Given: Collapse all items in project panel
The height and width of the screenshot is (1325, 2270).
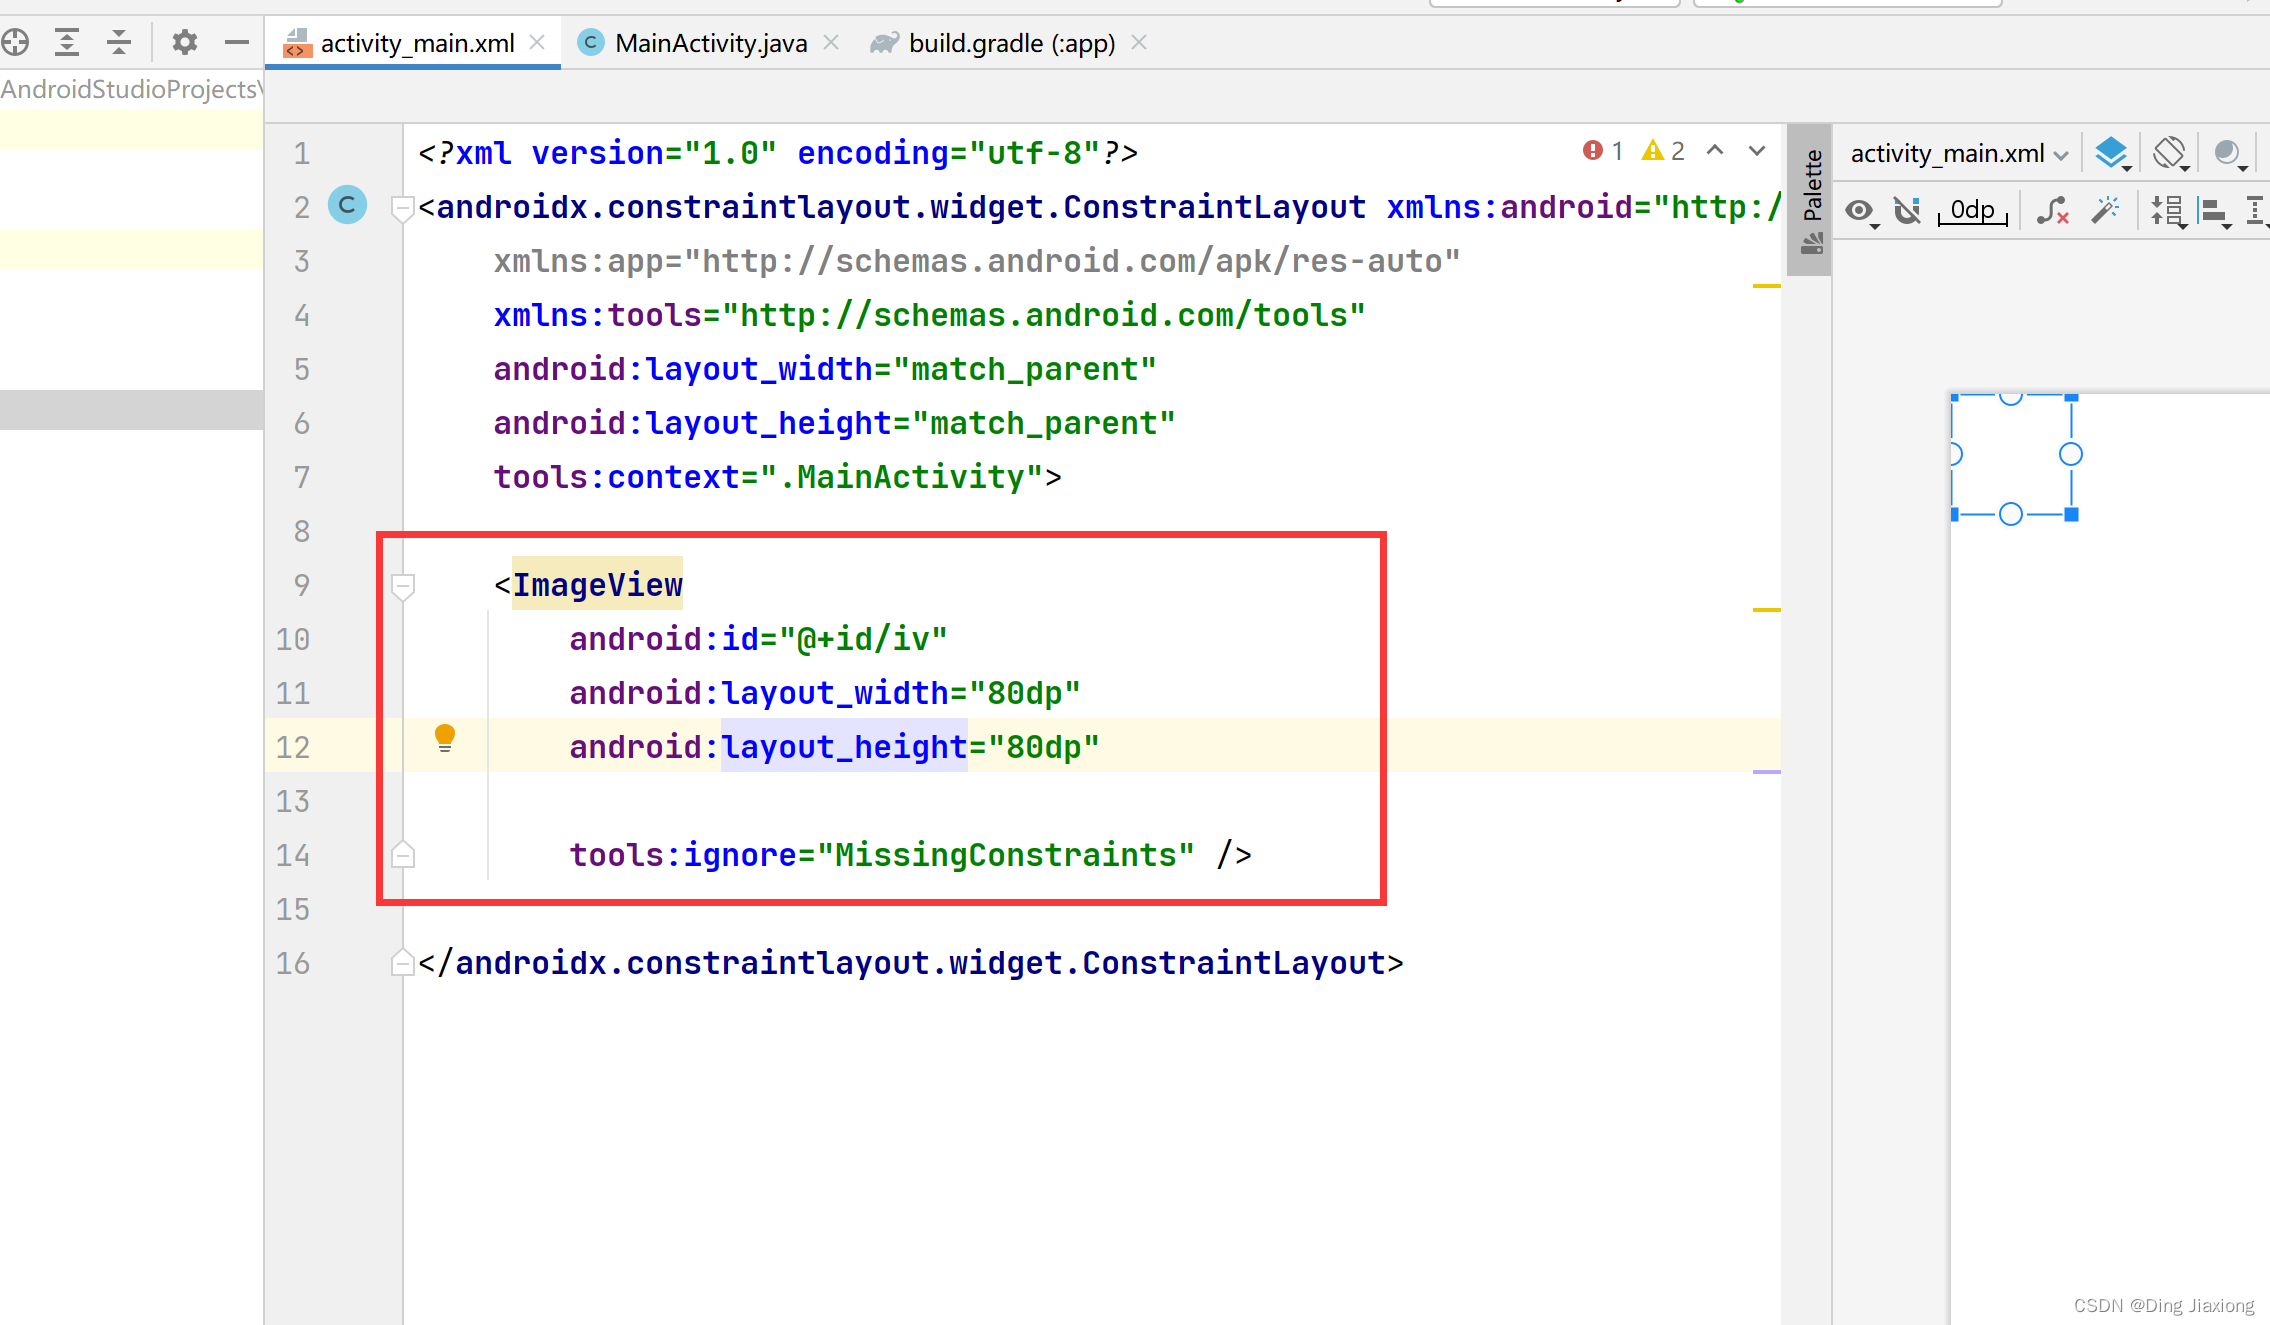Looking at the screenshot, I should click(x=119, y=42).
